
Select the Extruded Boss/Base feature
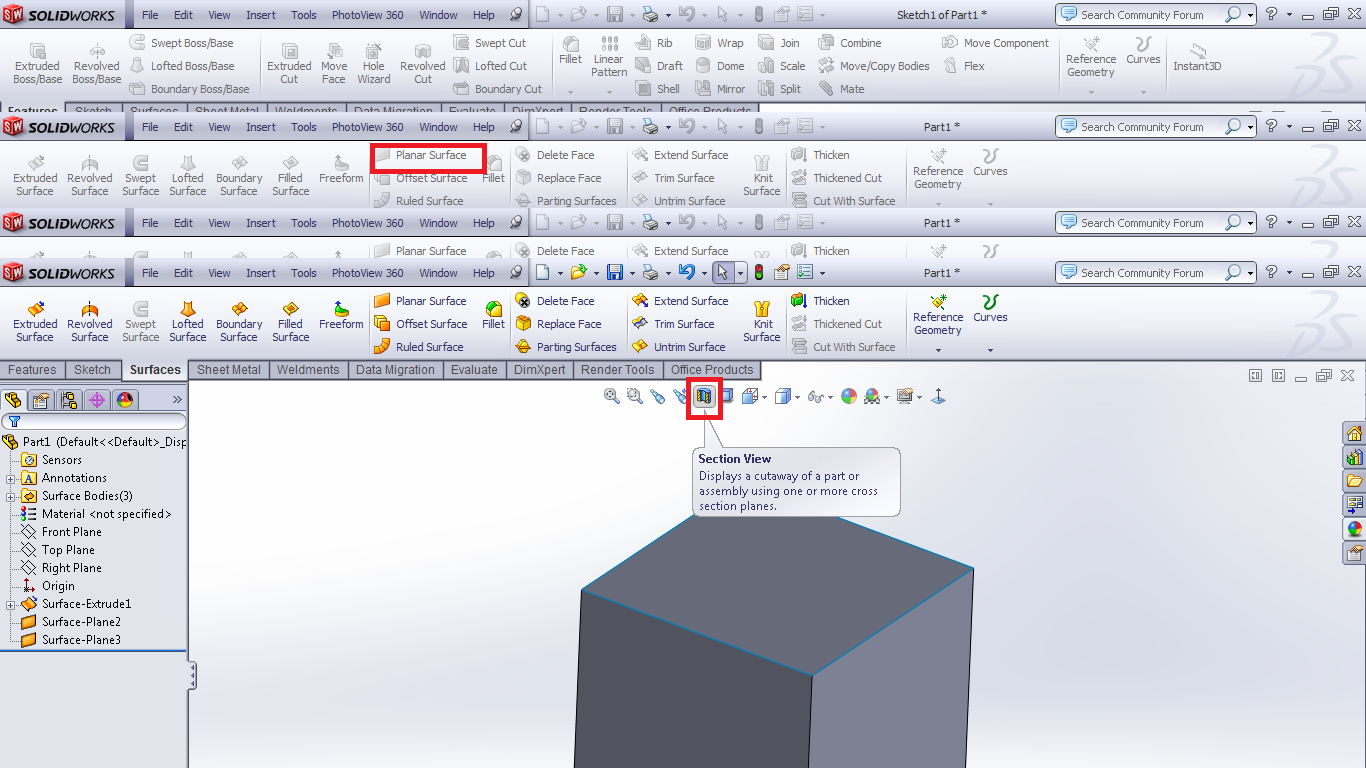click(37, 65)
